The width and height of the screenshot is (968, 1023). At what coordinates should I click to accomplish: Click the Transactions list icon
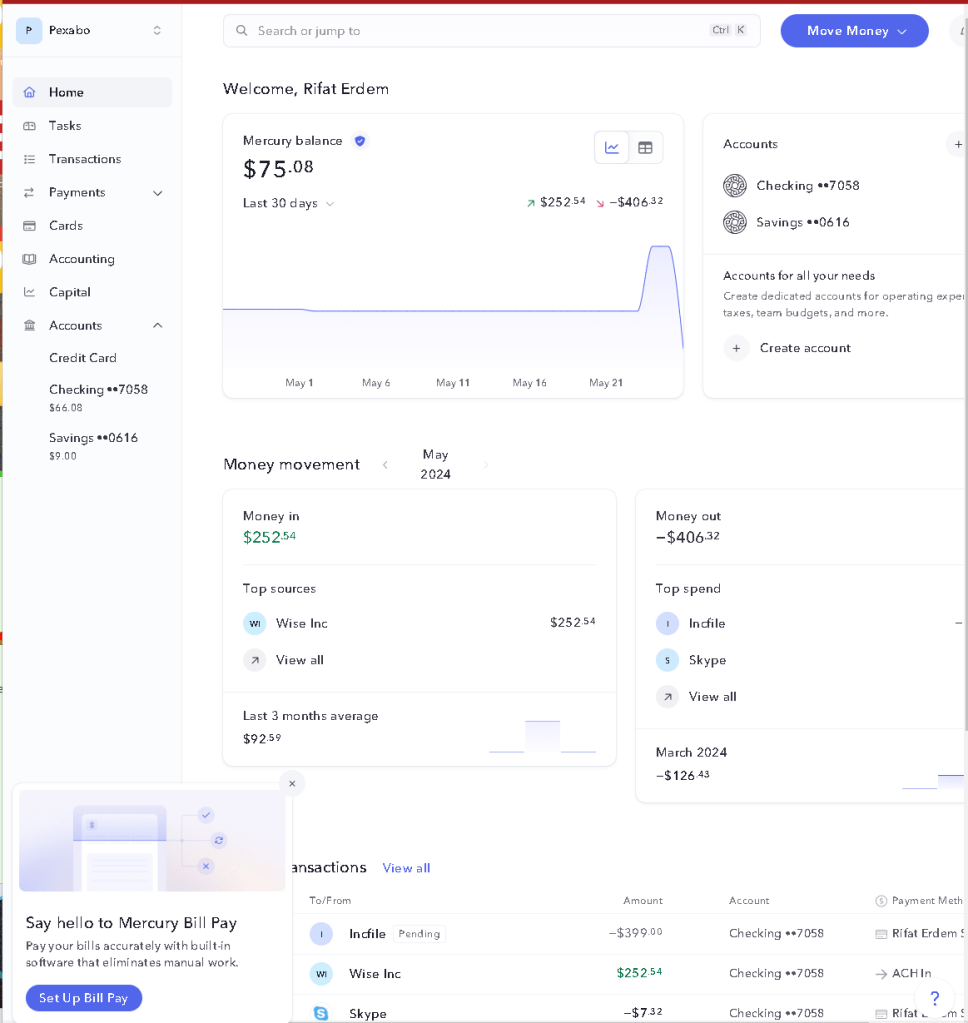(x=29, y=159)
